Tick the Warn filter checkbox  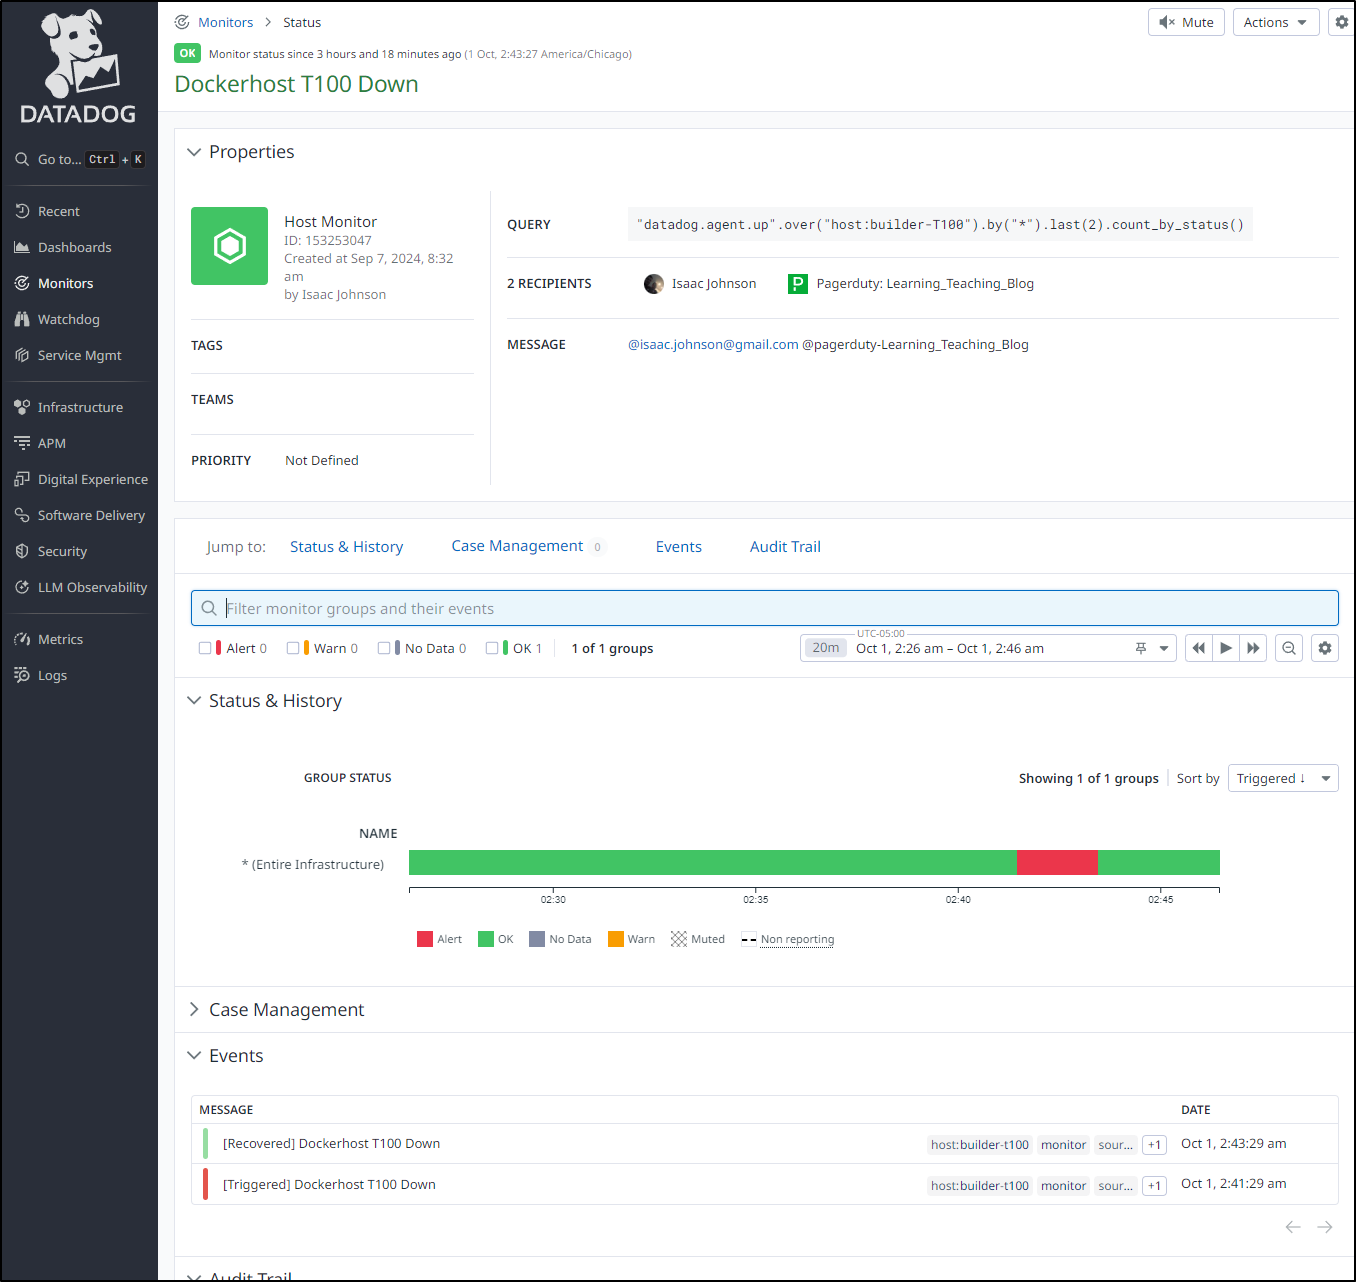click(x=293, y=648)
